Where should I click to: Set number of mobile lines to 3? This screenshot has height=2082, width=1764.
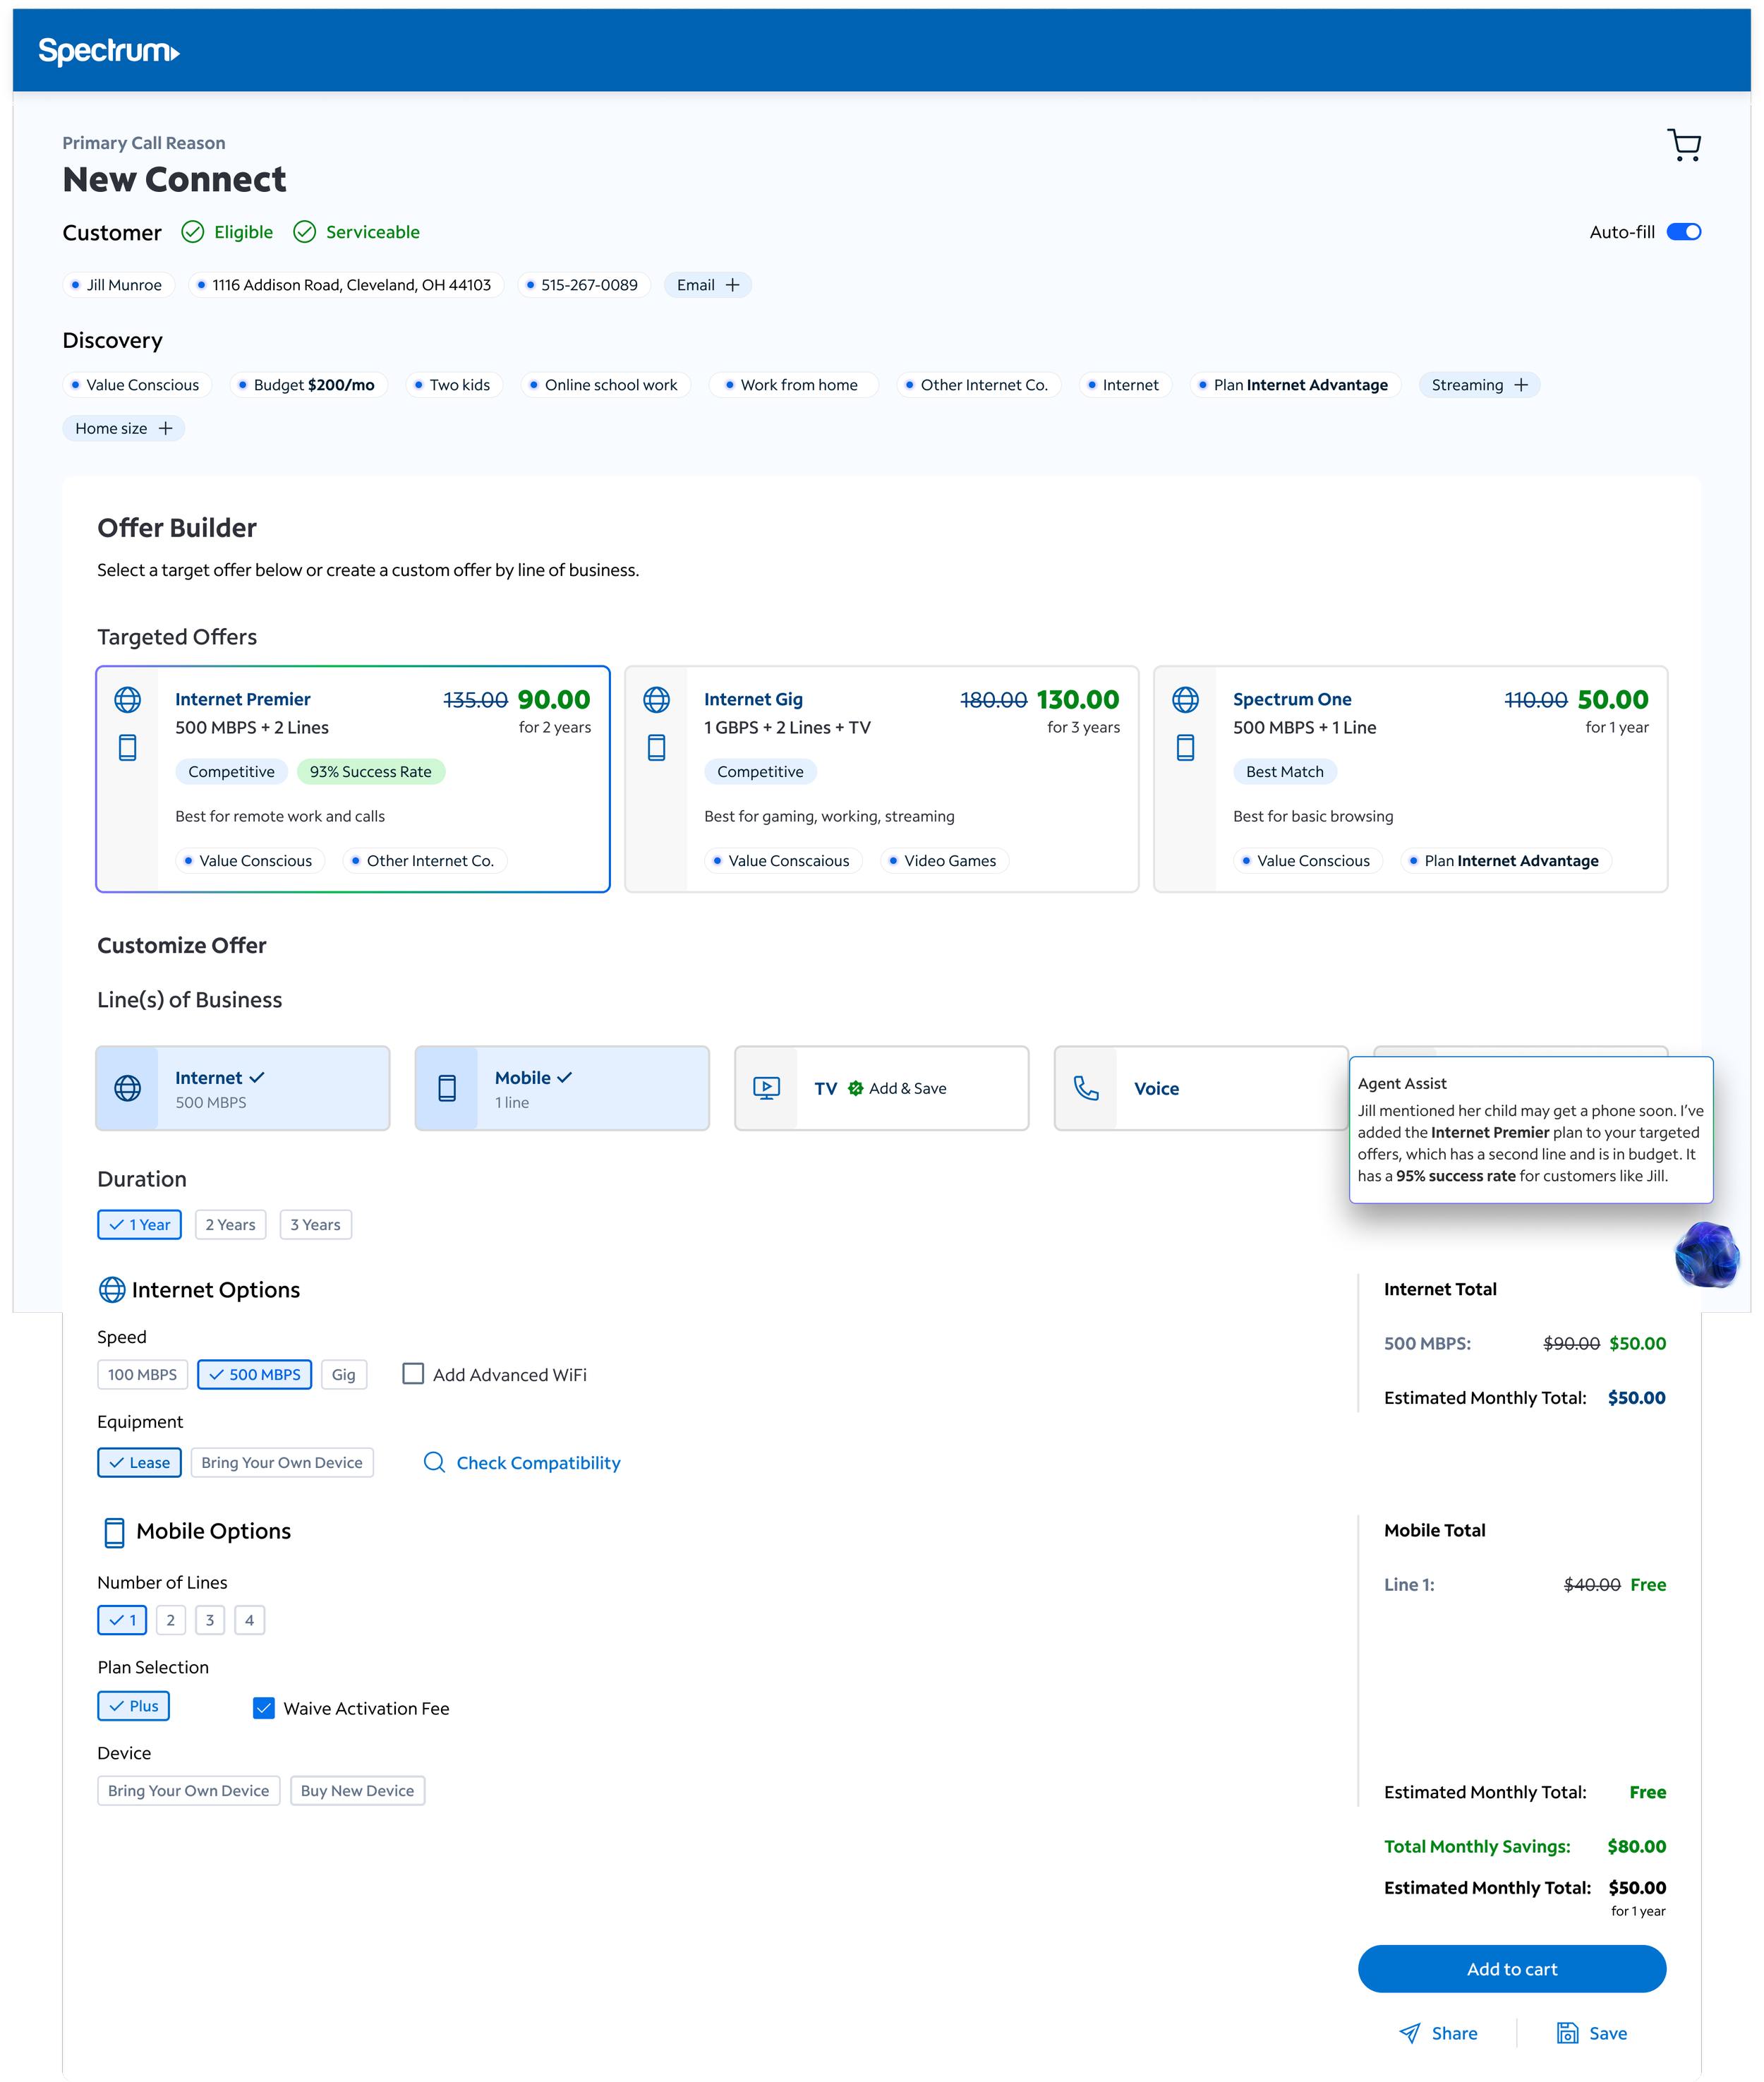point(210,1620)
